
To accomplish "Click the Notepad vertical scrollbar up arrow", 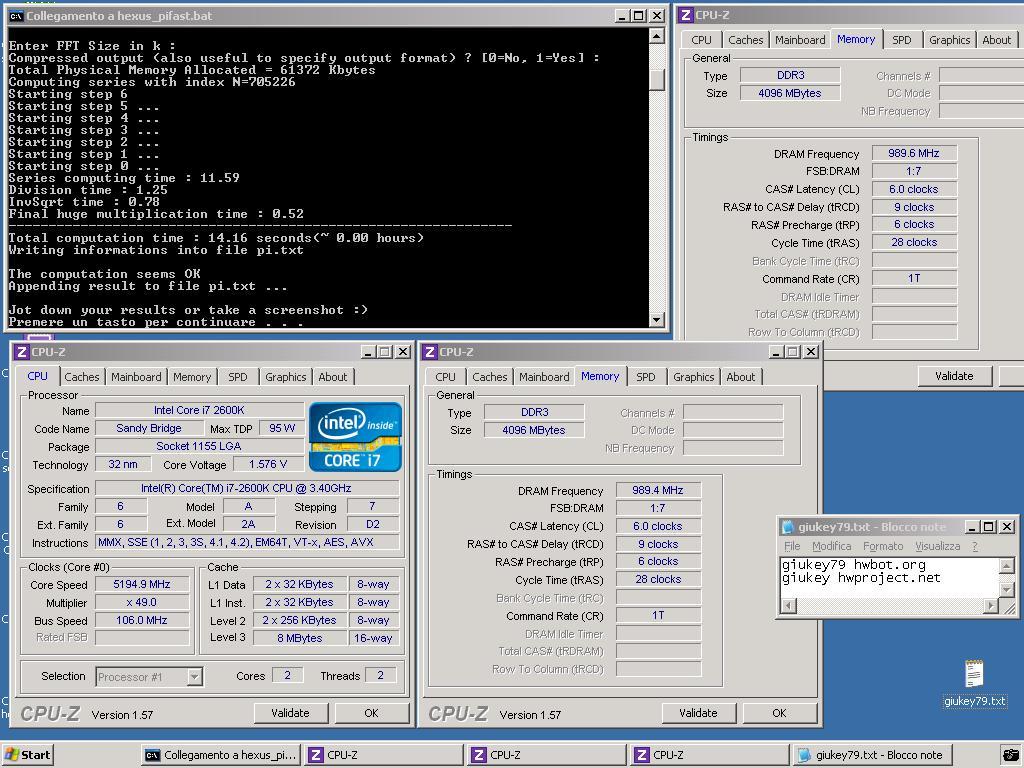I will tap(1007, 566).
